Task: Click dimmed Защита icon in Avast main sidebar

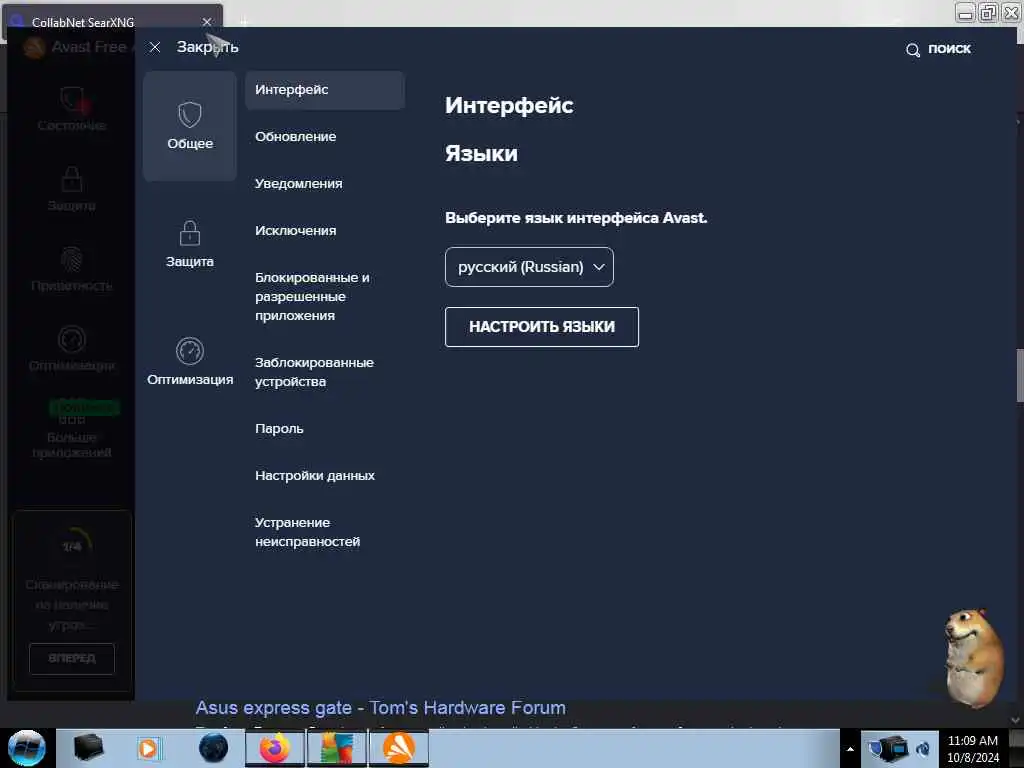Action: (72, 189)
